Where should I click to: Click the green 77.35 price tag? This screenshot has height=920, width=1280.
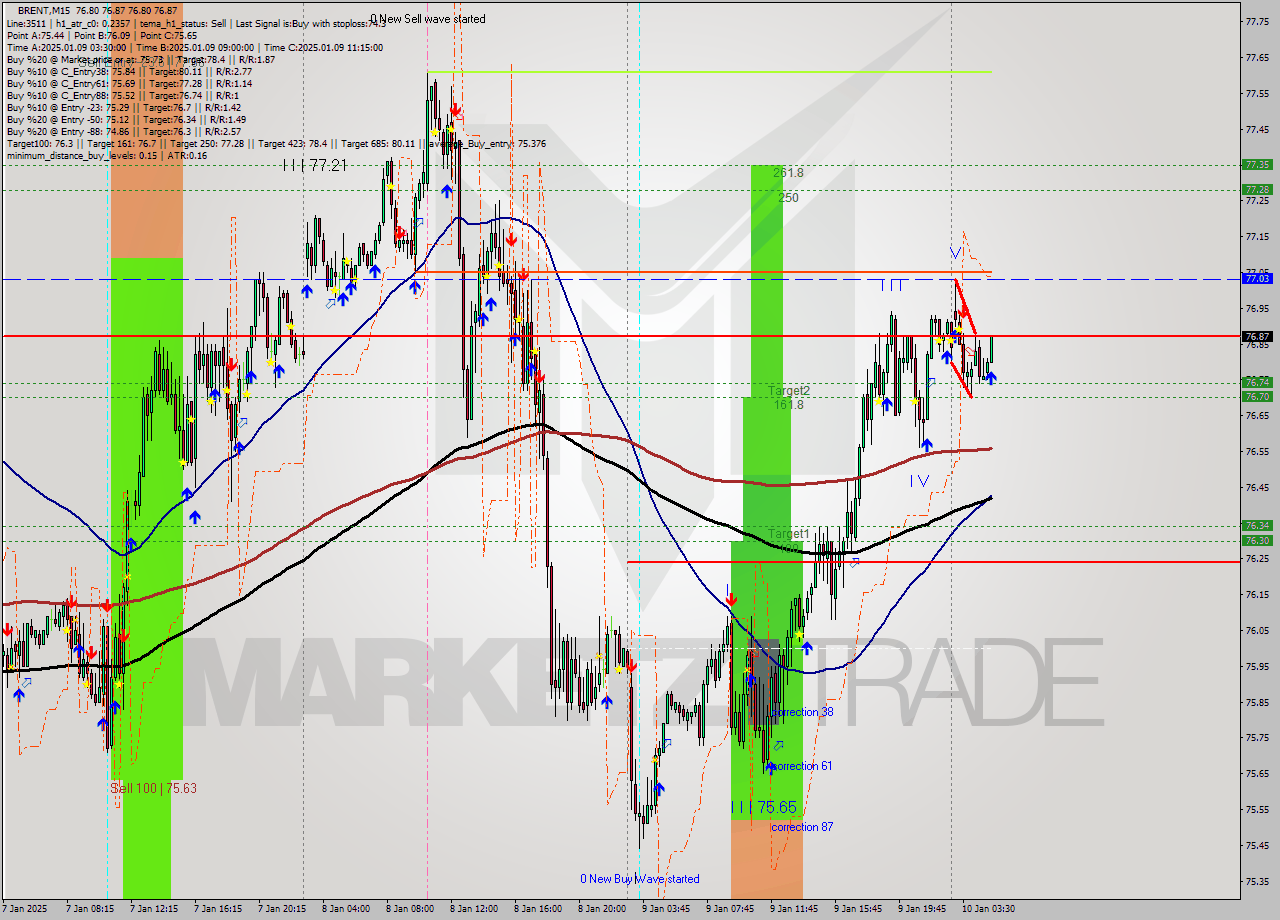click(x=1257, y=165)
